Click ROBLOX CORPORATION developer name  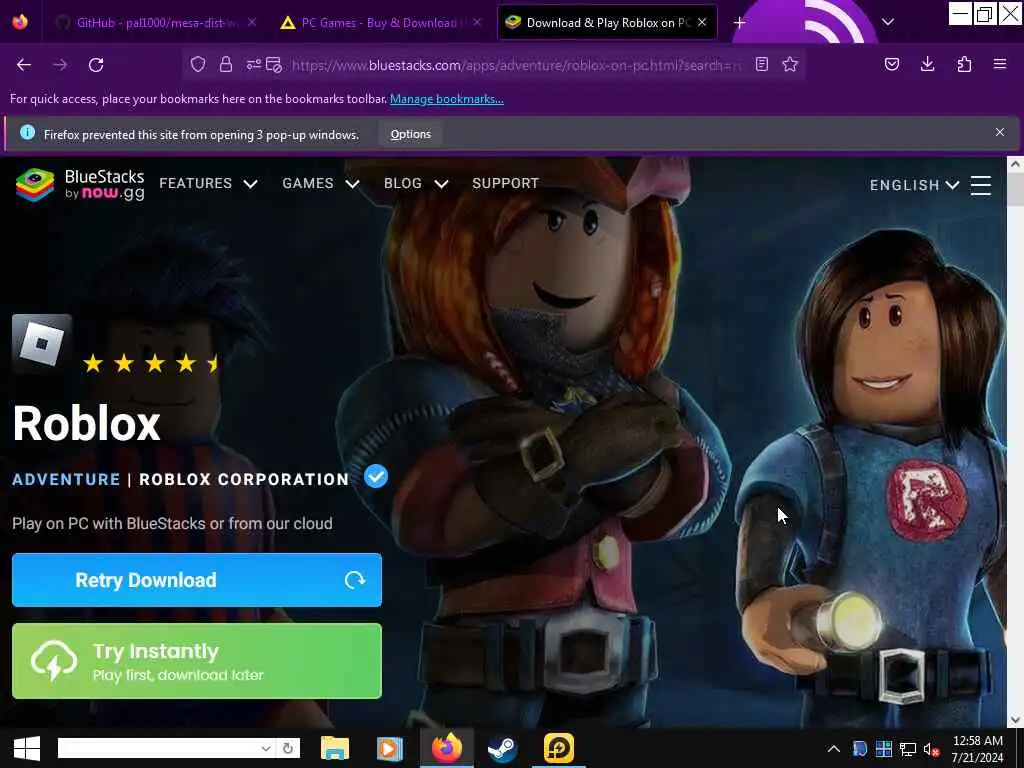244,479
